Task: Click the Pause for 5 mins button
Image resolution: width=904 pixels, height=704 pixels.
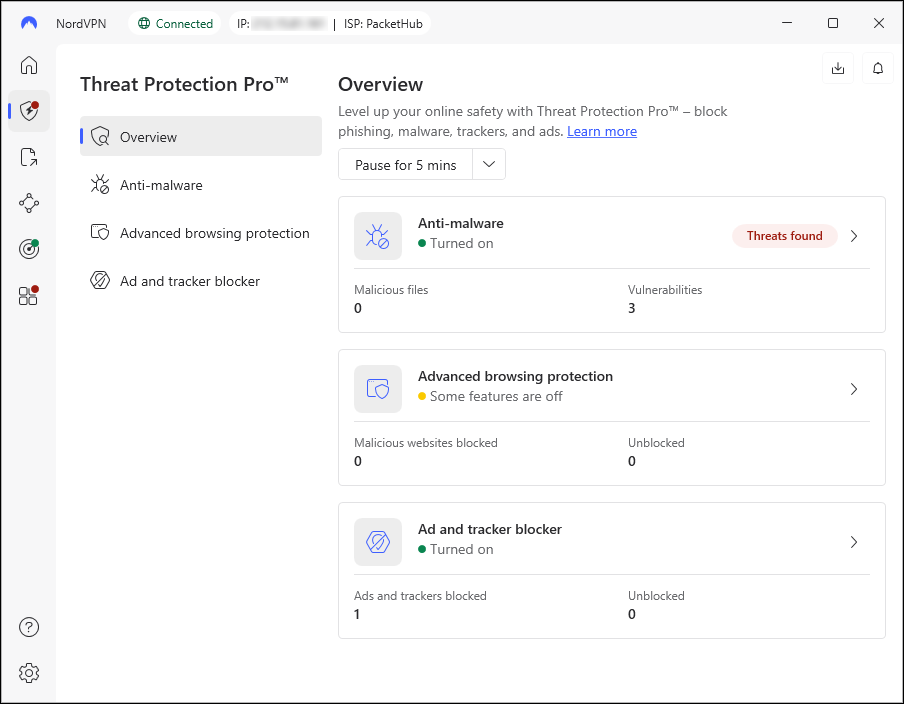Action: 405,165
